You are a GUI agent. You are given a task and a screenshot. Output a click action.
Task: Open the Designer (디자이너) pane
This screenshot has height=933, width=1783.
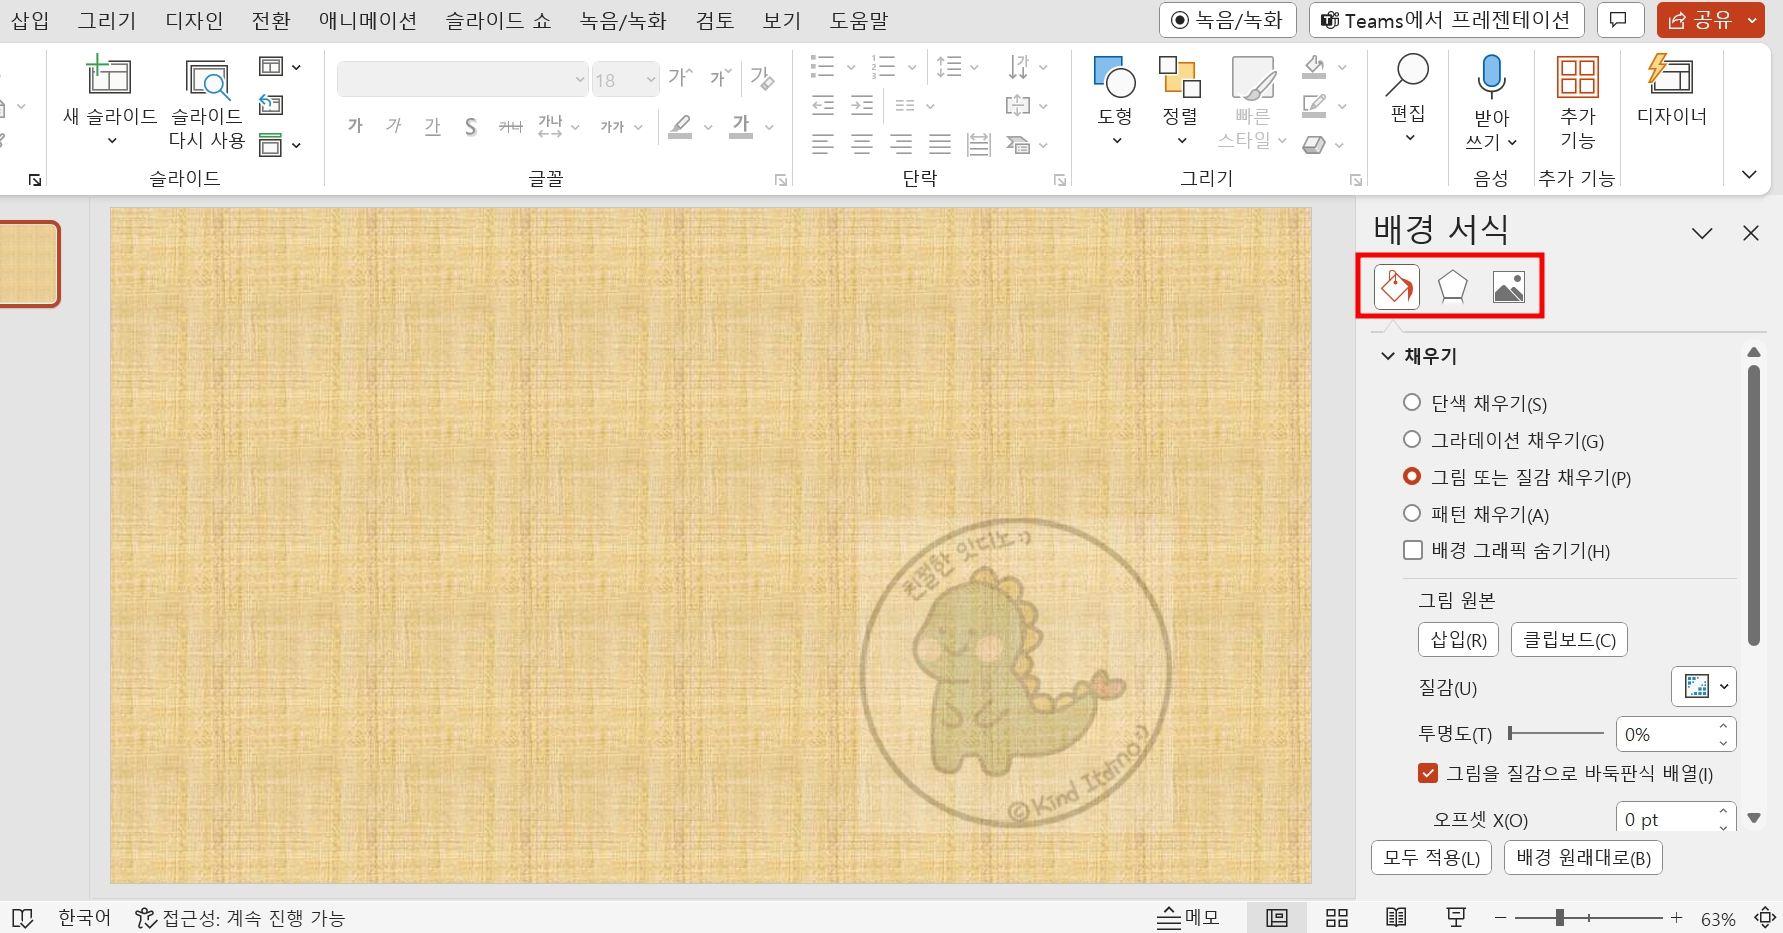1671,77
